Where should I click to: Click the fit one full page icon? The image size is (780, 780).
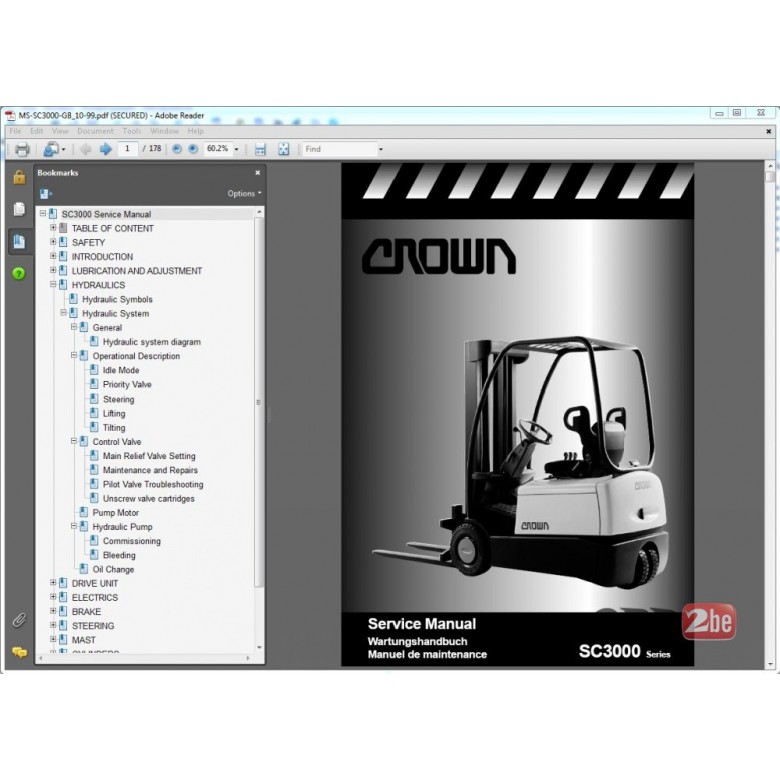[x=284, y=149]
